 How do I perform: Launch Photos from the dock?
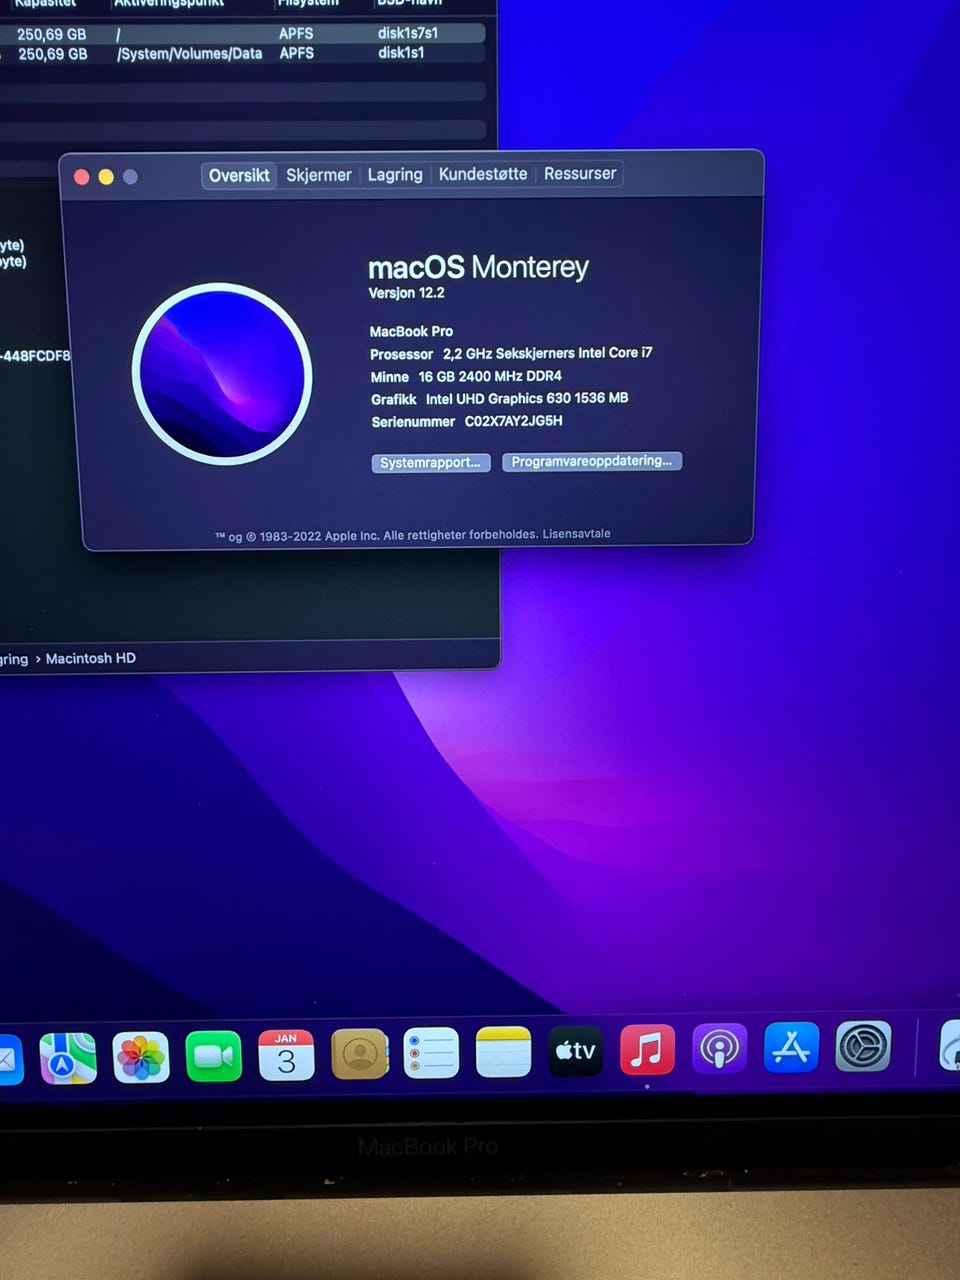141,1057
